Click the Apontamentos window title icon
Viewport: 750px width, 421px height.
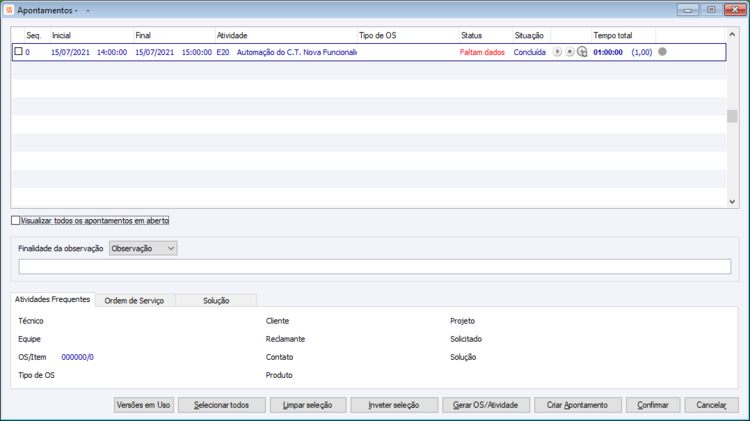coord(9,10)
